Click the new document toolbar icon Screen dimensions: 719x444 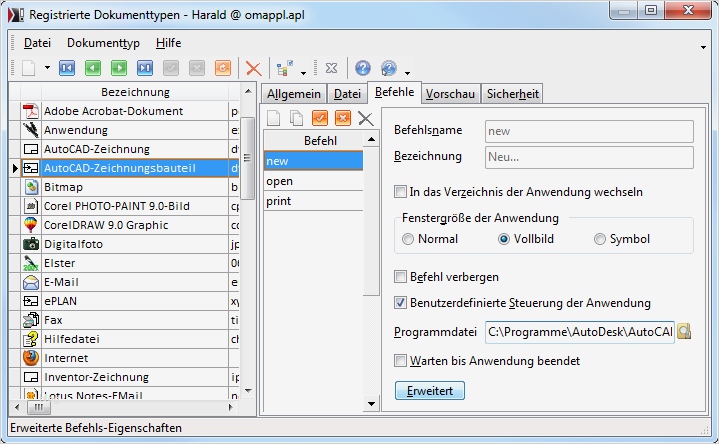[x=29, y=68]
